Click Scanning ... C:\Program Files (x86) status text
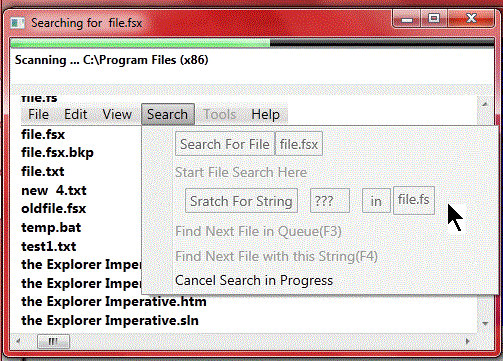The image size is (503, 361). (112, 60)
